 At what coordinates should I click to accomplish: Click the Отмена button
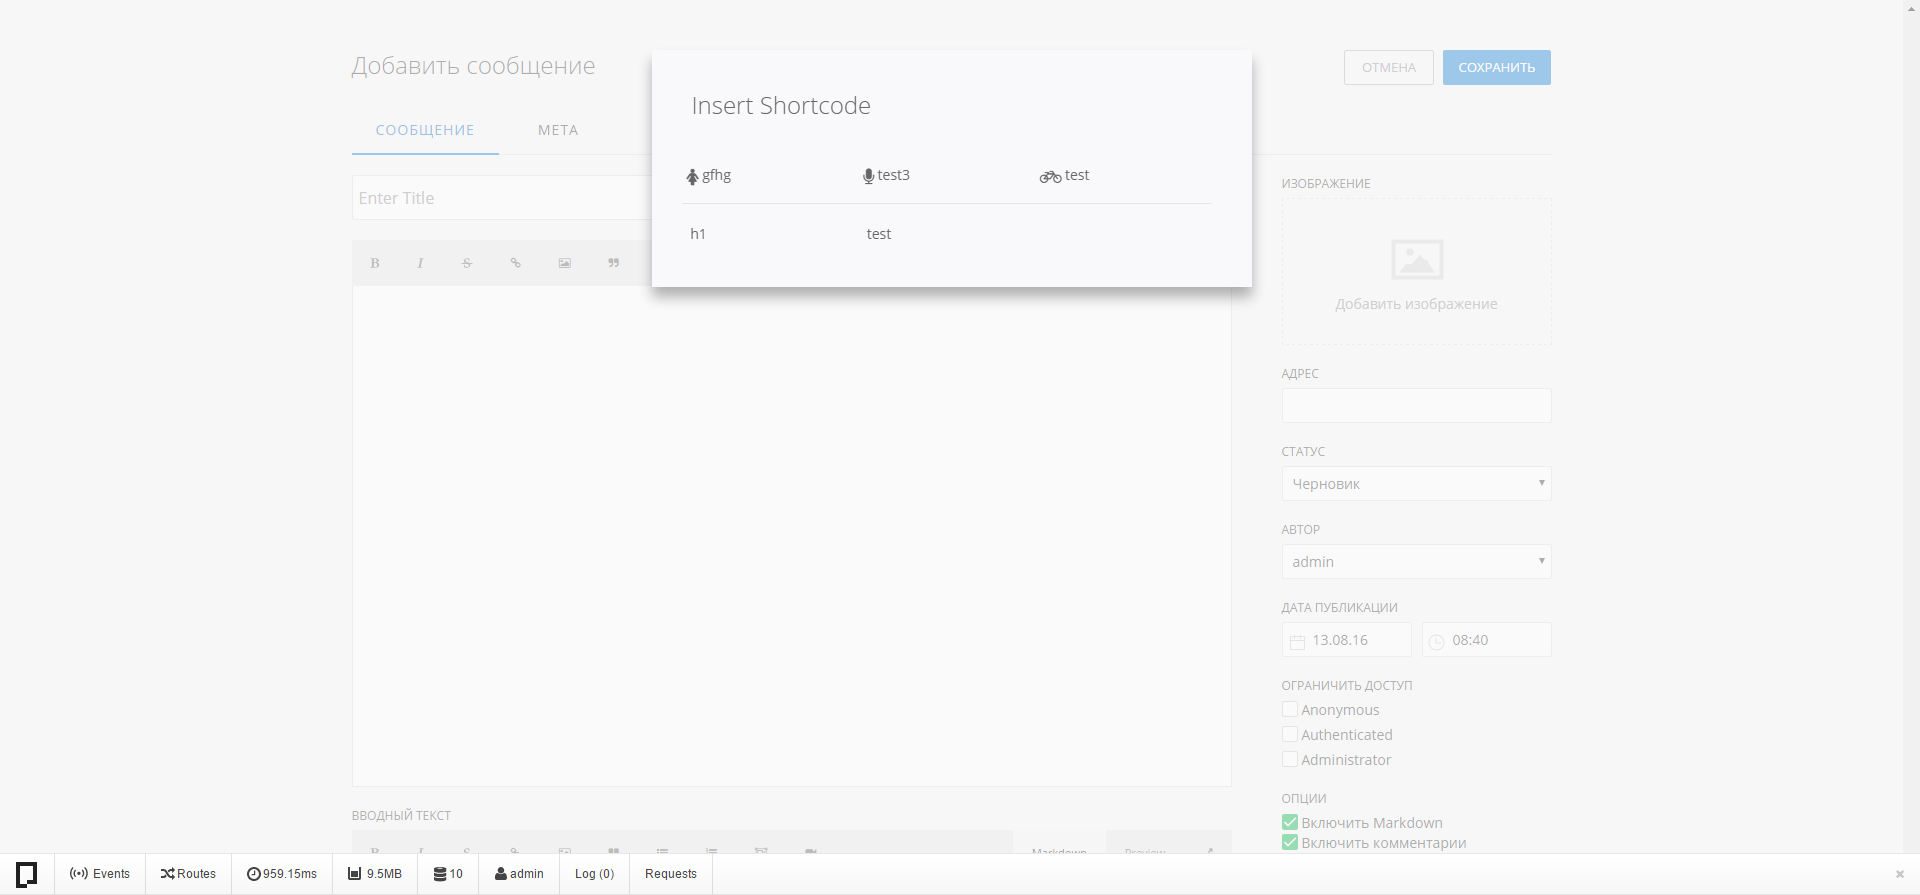pyautogui.click(x=1388, y=67)
